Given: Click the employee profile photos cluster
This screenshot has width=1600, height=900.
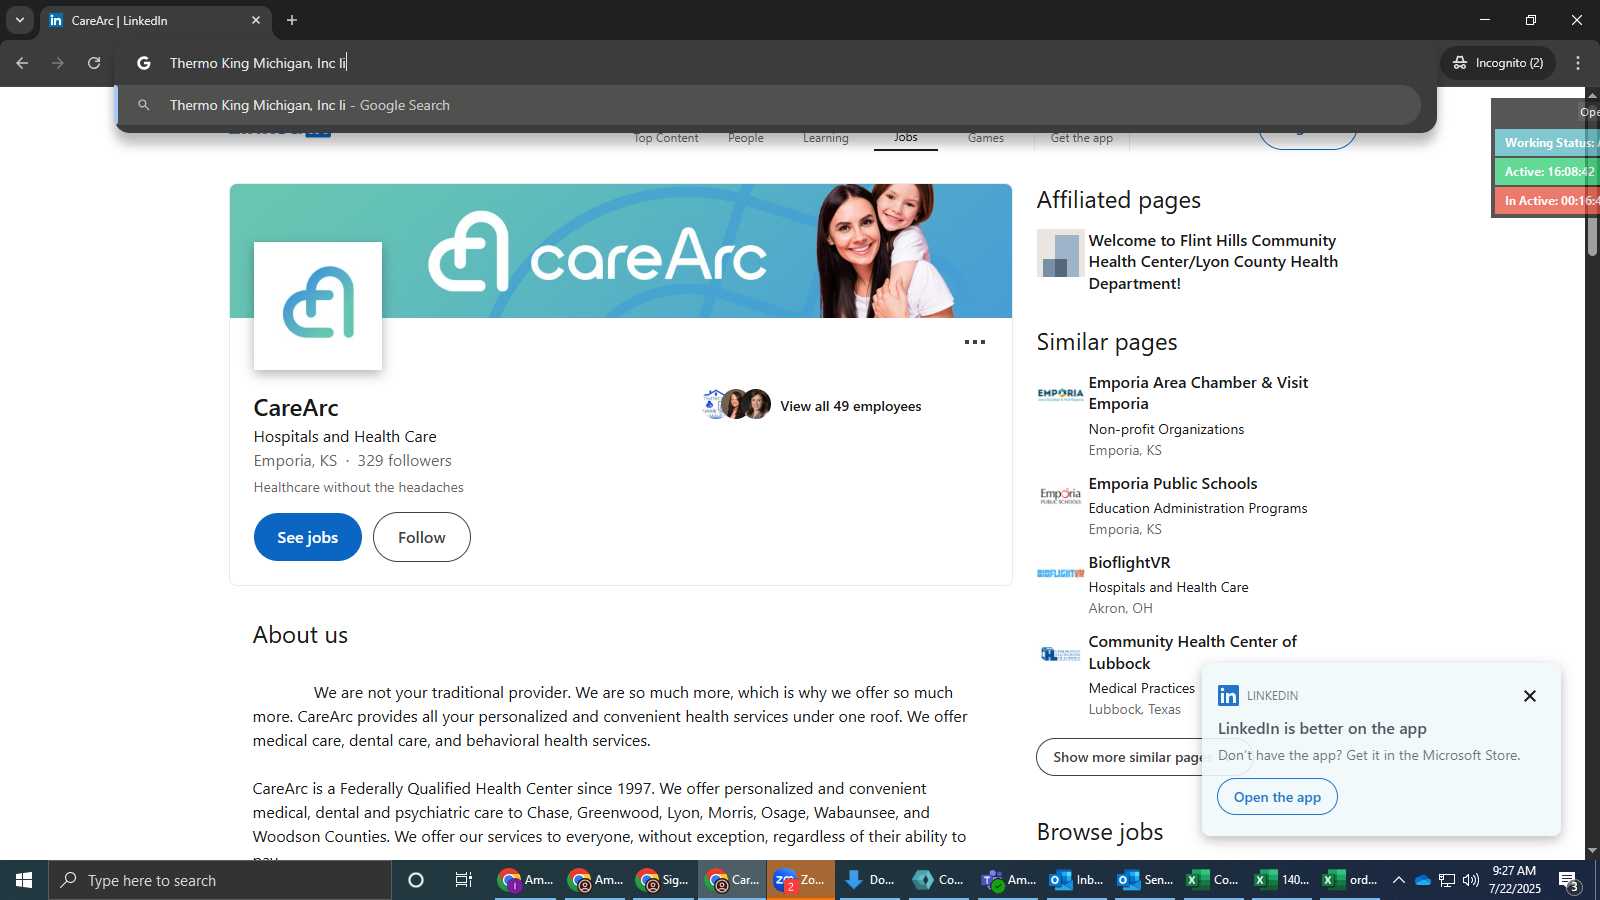Looking at the screenshot, I should 736,404.
